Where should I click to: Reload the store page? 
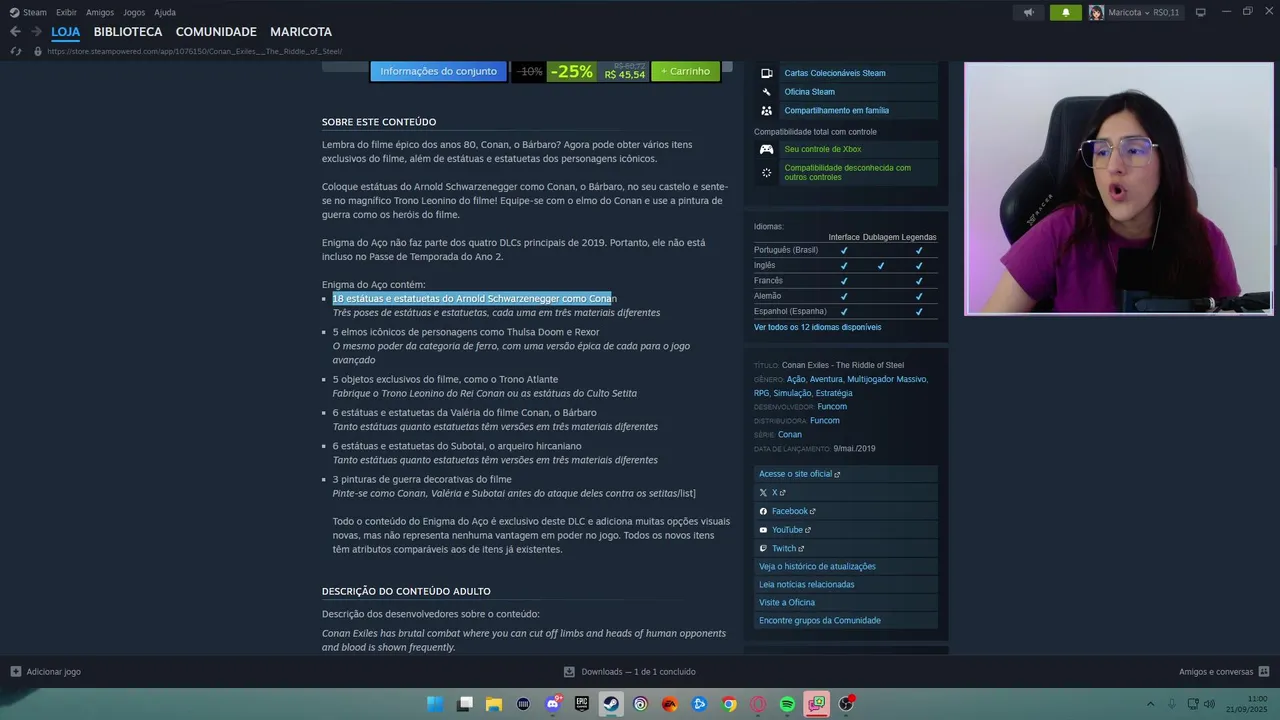coord(16,51)
